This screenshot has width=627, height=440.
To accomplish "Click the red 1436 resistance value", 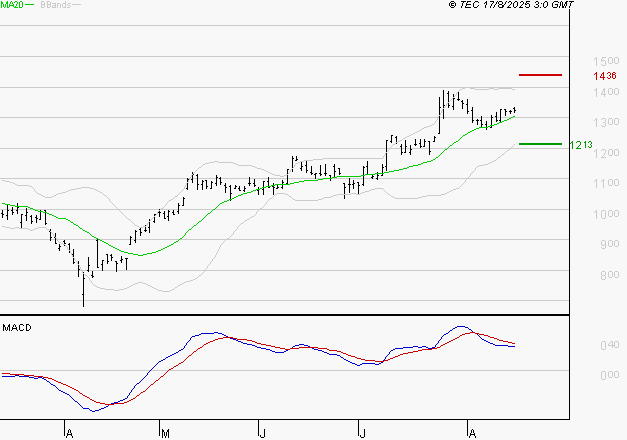I will [605, 76].
